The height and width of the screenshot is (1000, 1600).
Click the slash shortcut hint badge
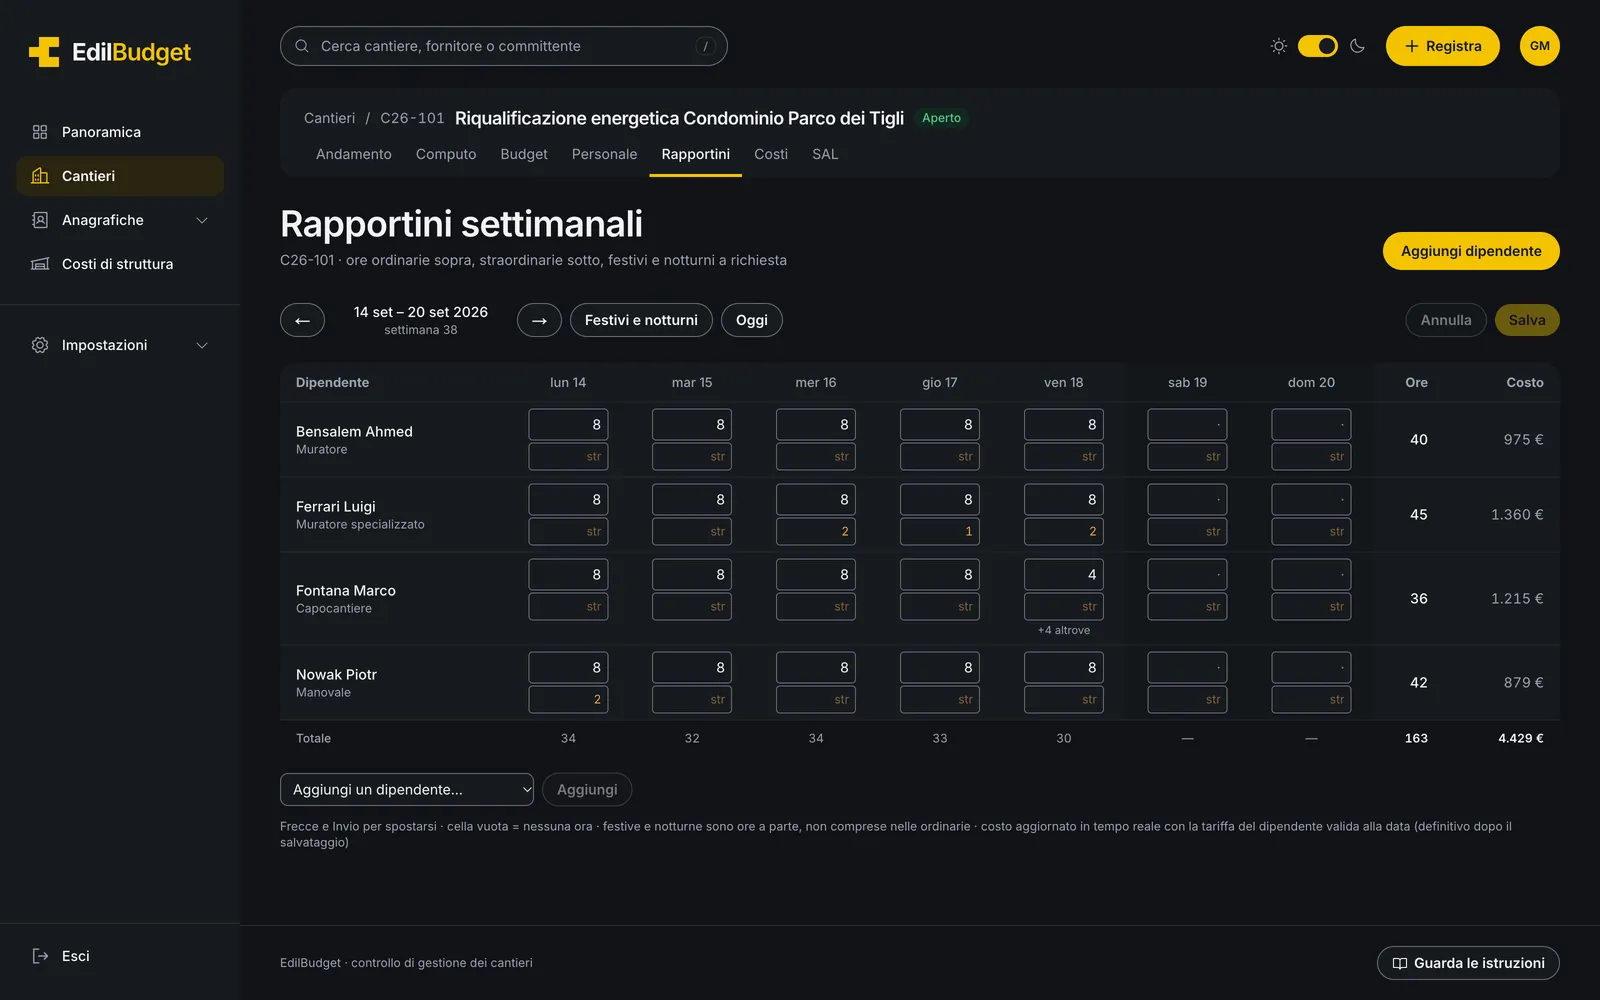point(705,46)
